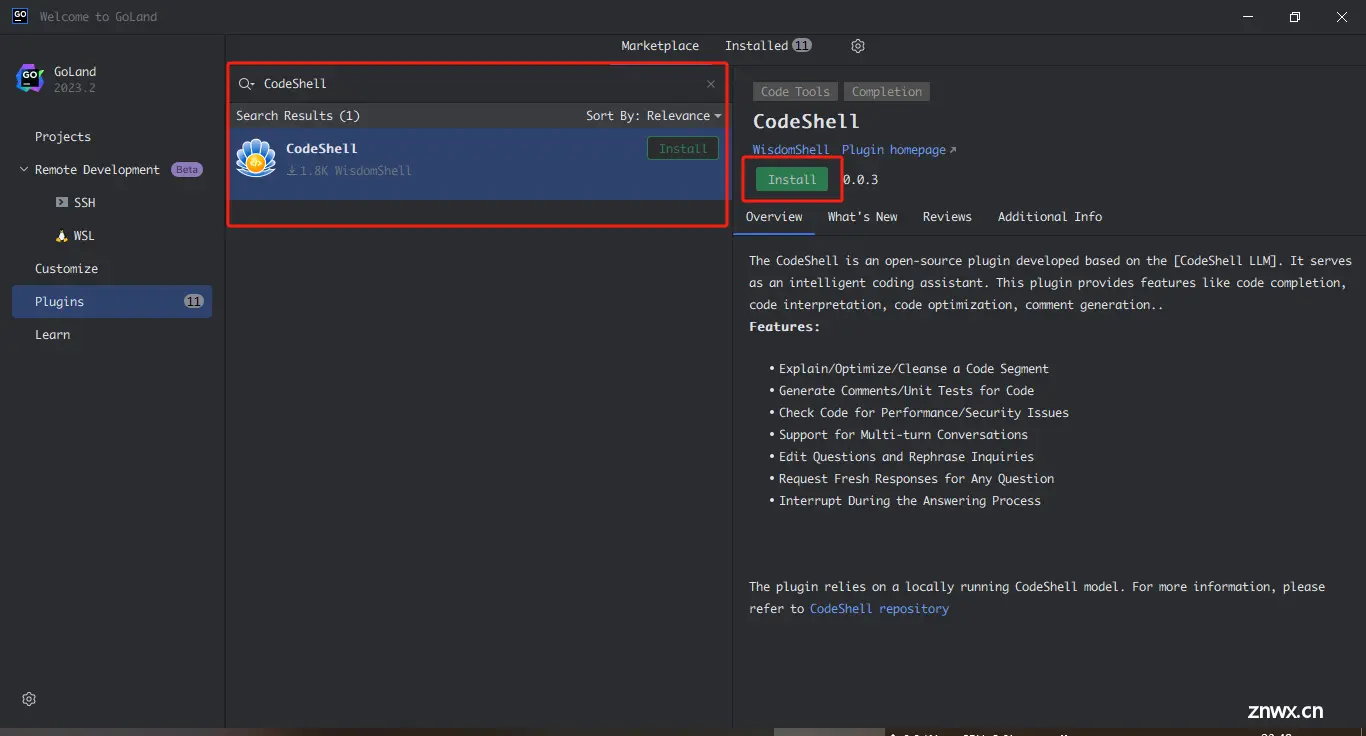This screenshot has height=736, width=1366.
Task: Open the WisdomShell vendor link
Action: coord(791,150)
